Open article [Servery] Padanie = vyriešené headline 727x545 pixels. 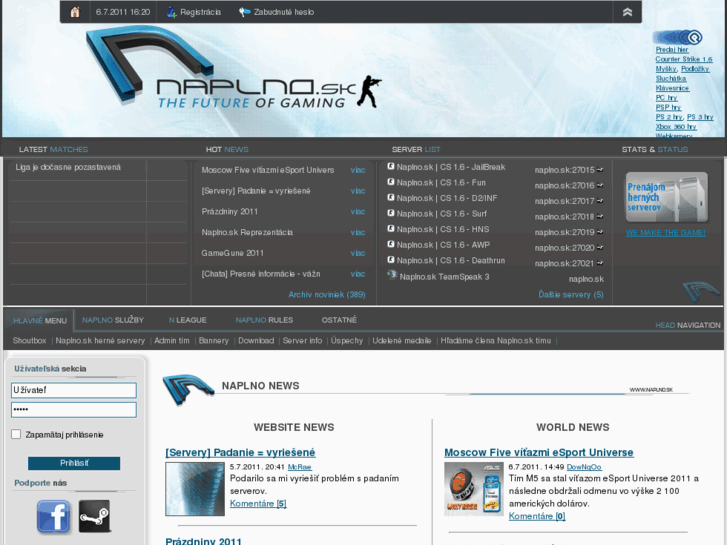coord(240,452)
